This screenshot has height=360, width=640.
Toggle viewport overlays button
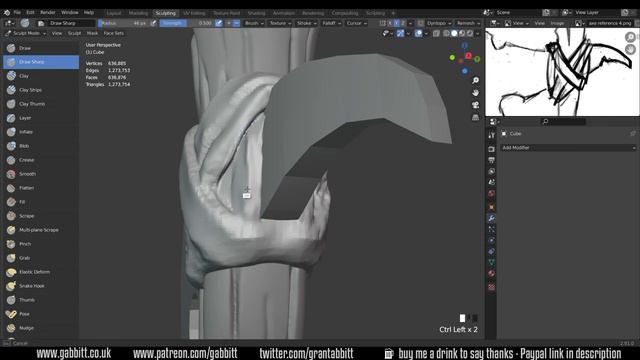point(418,33)
